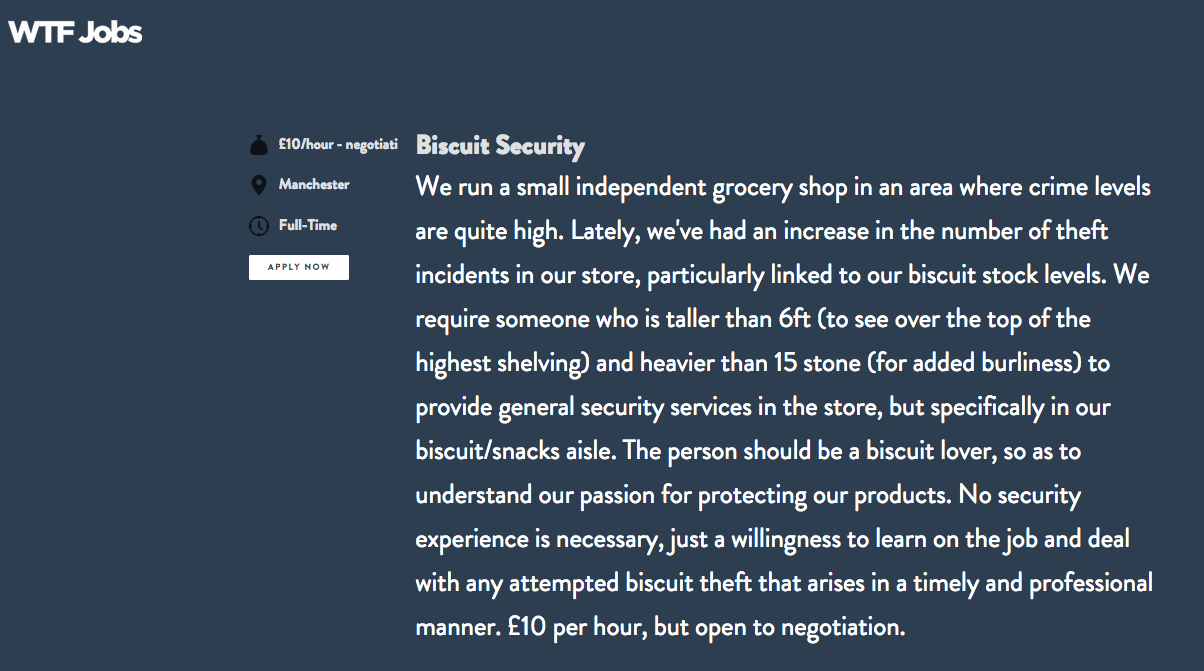Image resolution: width=1204 pixels, height=671 pixels.
Task: Click the Manchester location label
Action: 314,185
